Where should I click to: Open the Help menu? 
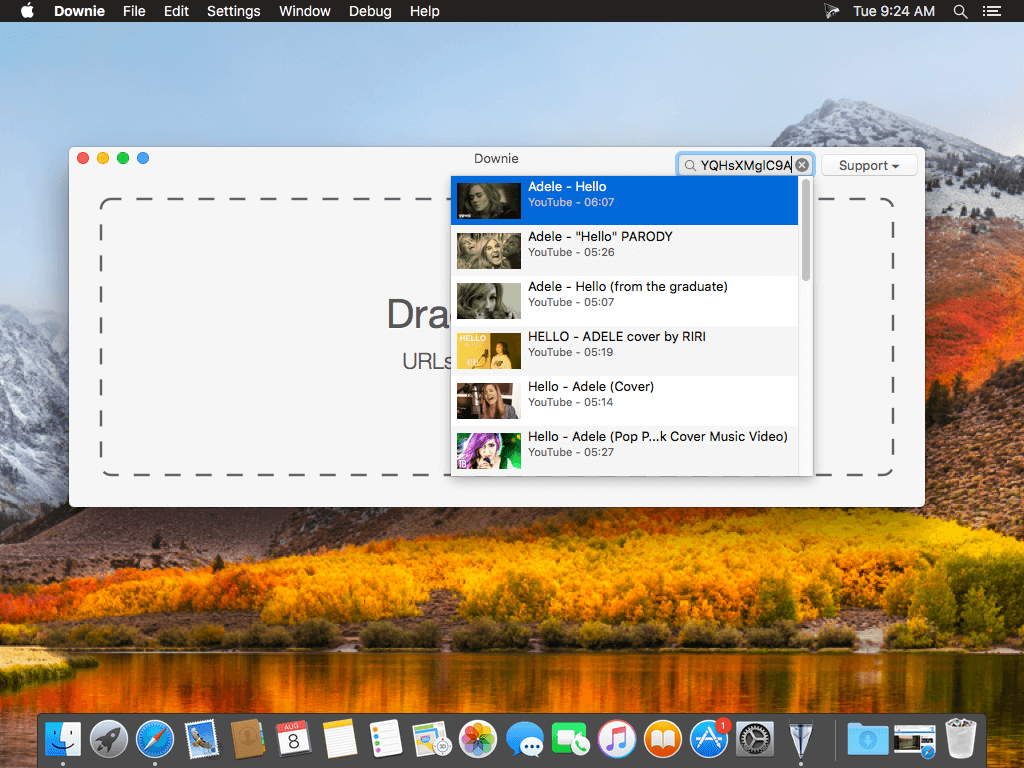coord(424,11)
